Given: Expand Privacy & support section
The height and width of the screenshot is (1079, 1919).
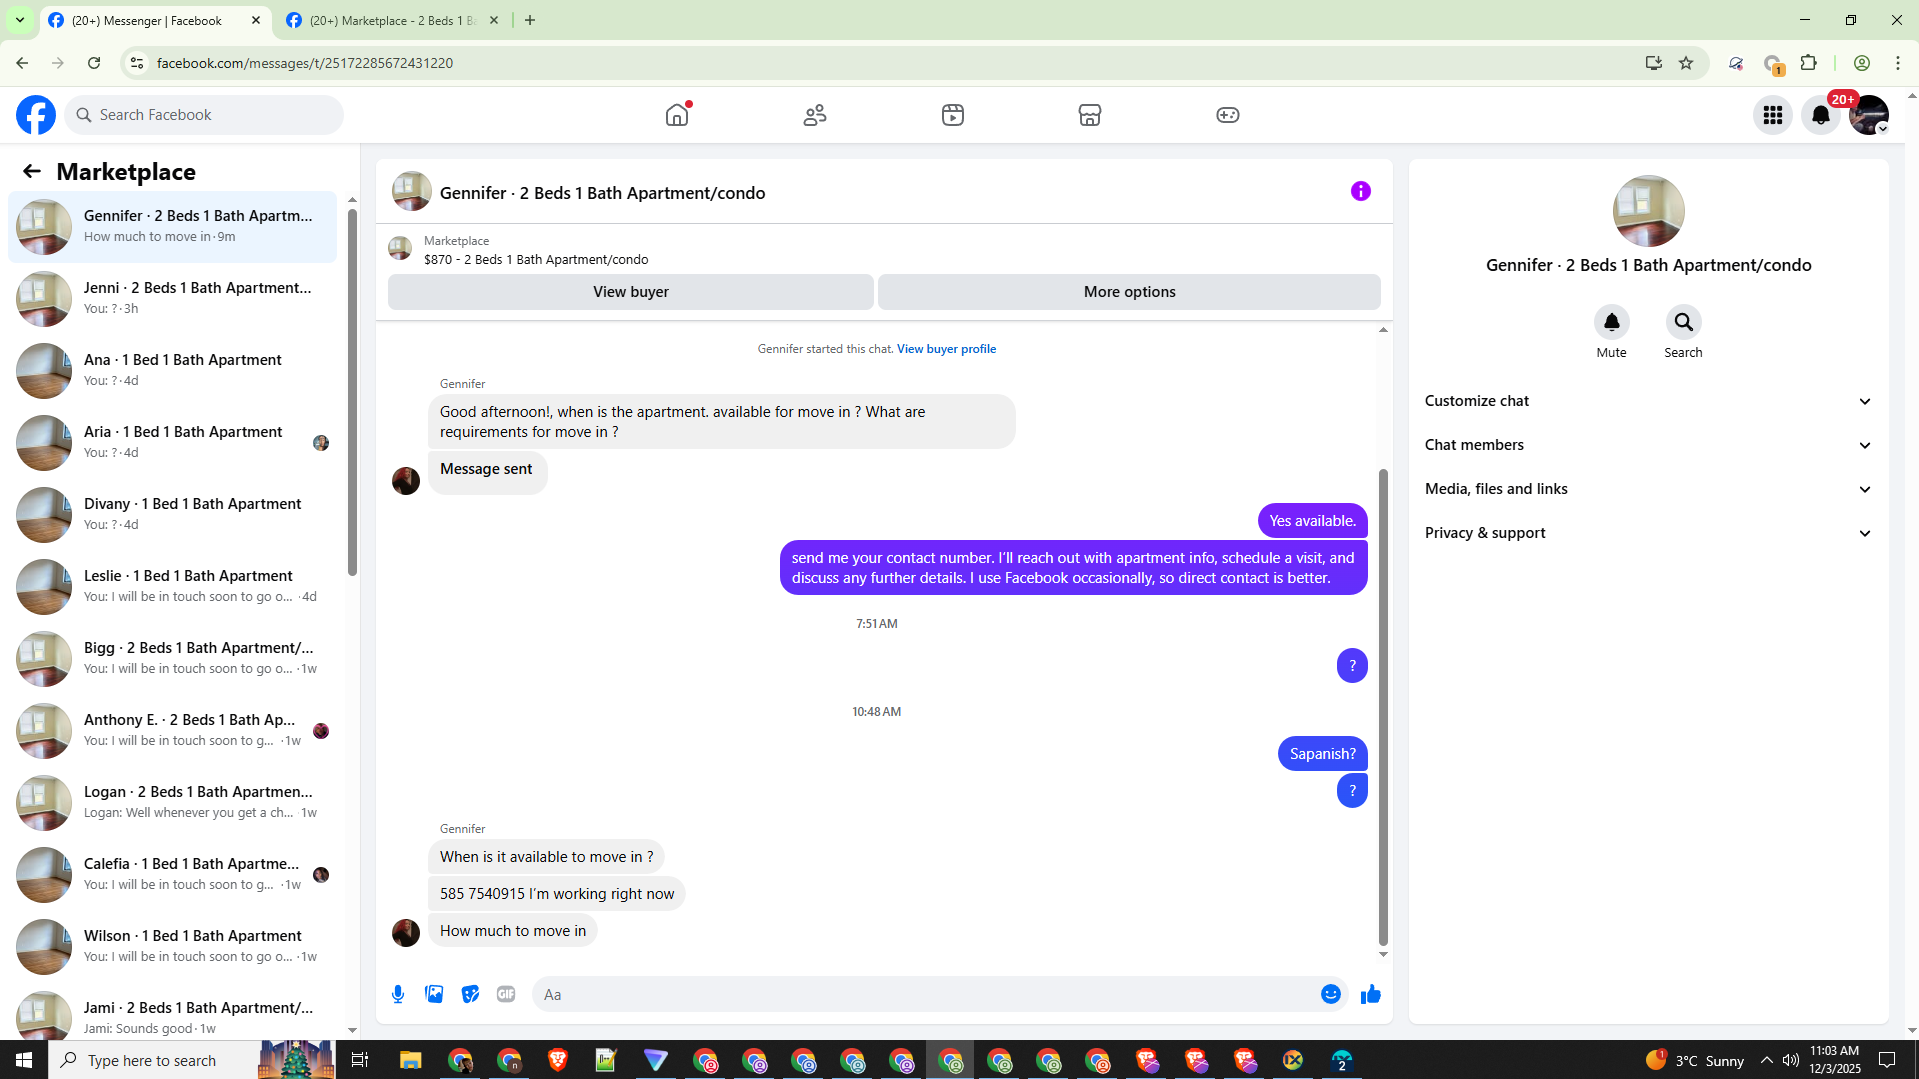Looking at the screenshot, I should (1648, 533).
